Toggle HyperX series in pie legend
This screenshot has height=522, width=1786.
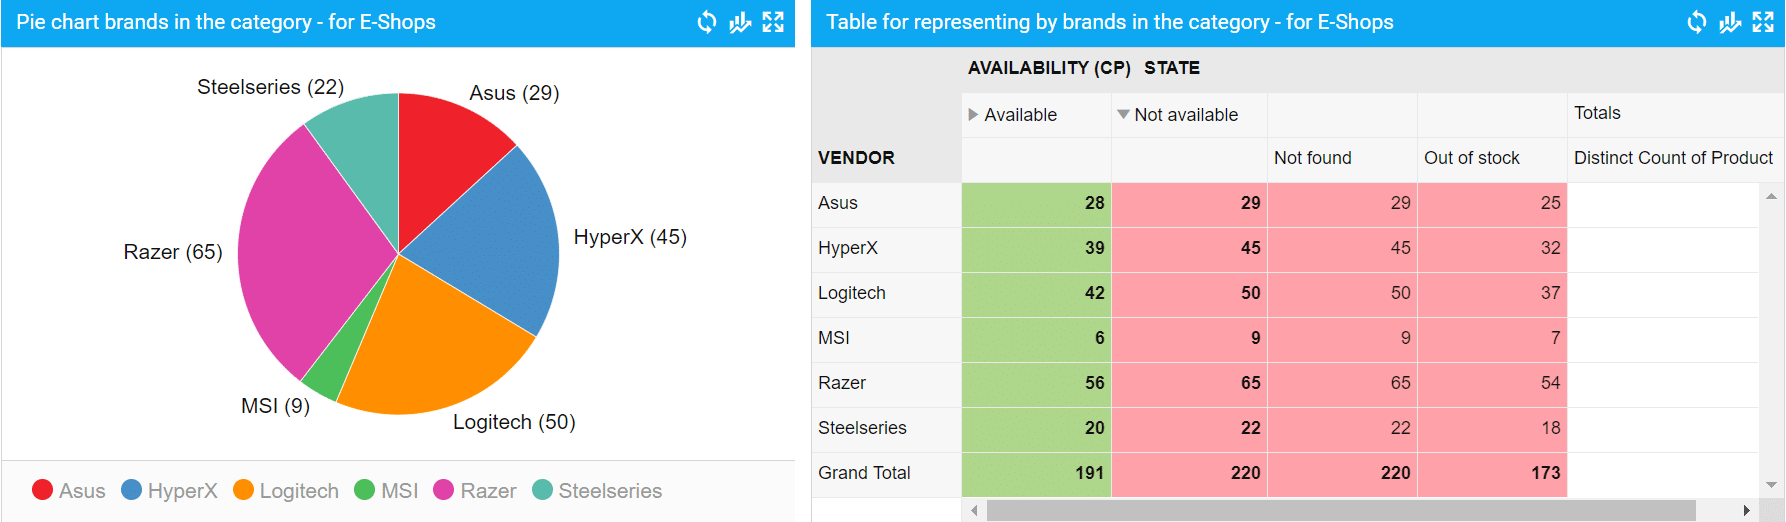[x=169, y=491]
